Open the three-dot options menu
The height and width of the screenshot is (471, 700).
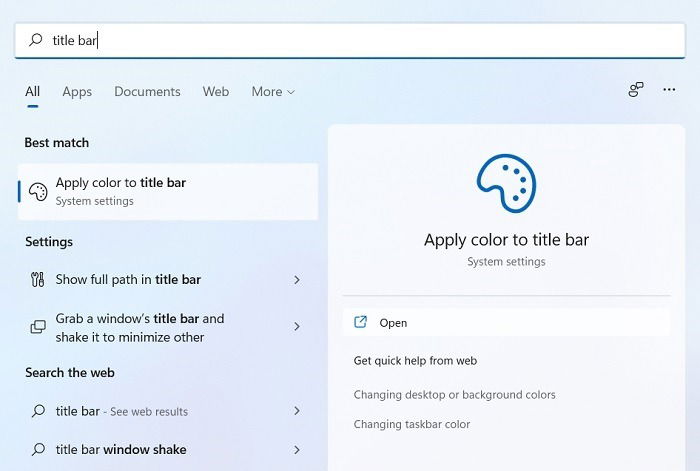pyautogui.click(x=669, y=90)
